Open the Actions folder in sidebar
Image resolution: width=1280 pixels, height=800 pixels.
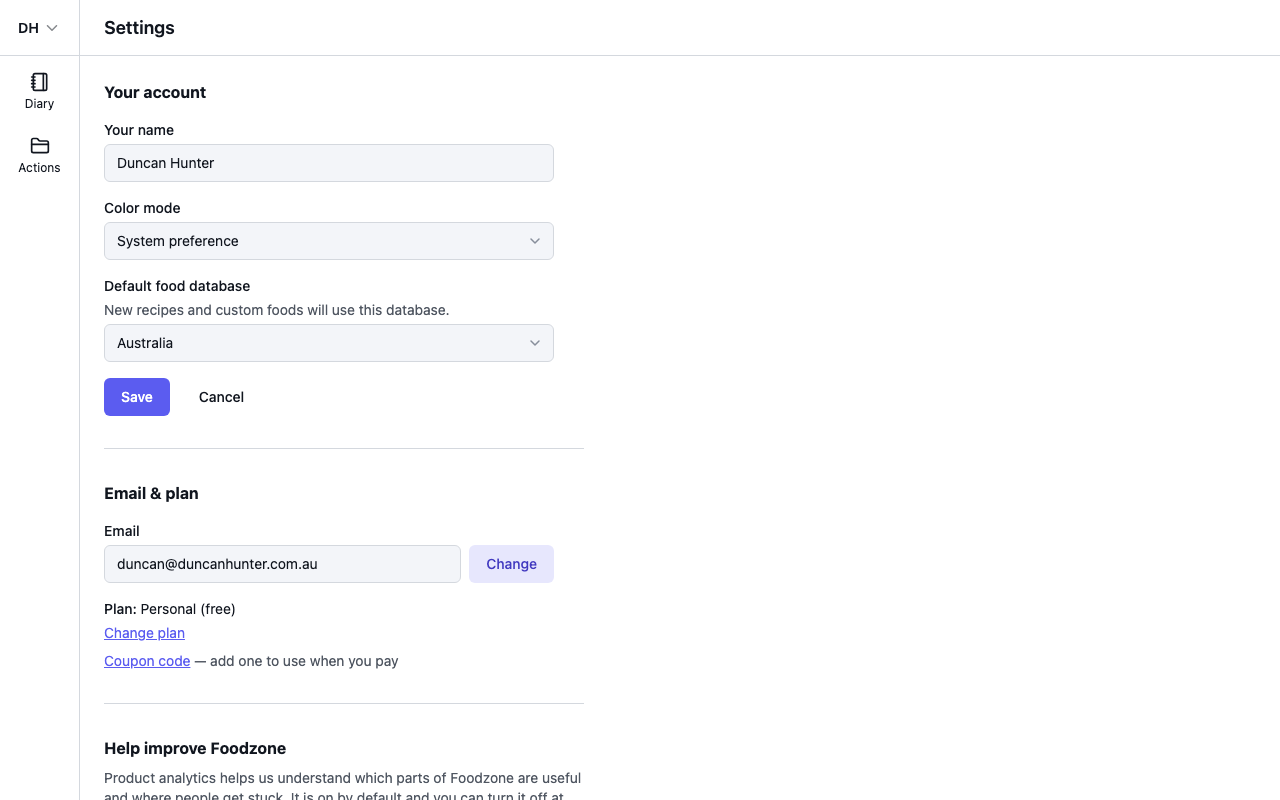pos(39,155)
